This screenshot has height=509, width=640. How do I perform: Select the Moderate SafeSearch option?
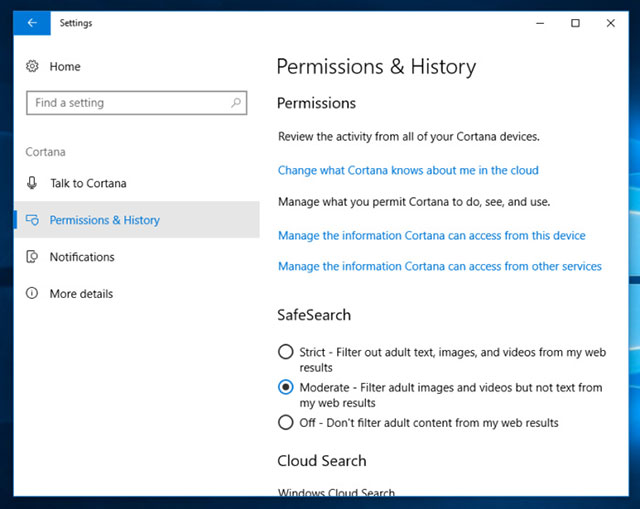pyautogui.click(x=286, y=387)
